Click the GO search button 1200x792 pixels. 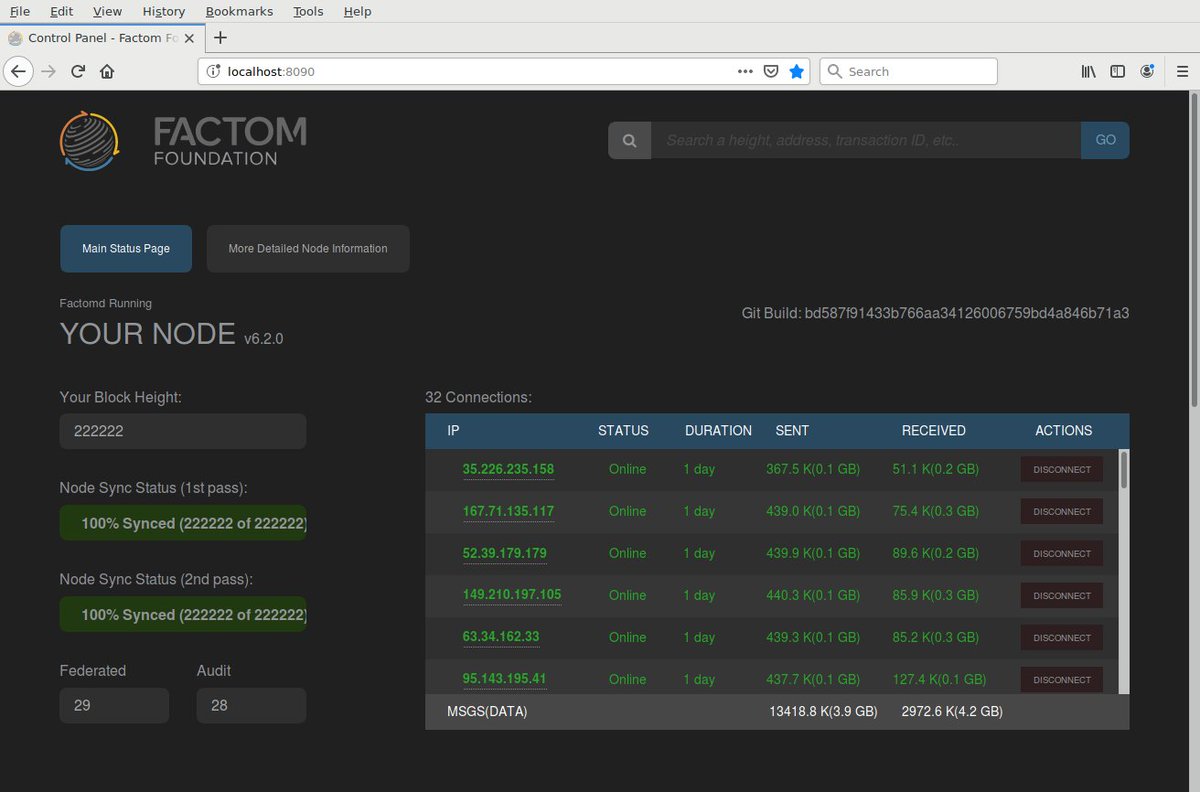pos(1105,140)
